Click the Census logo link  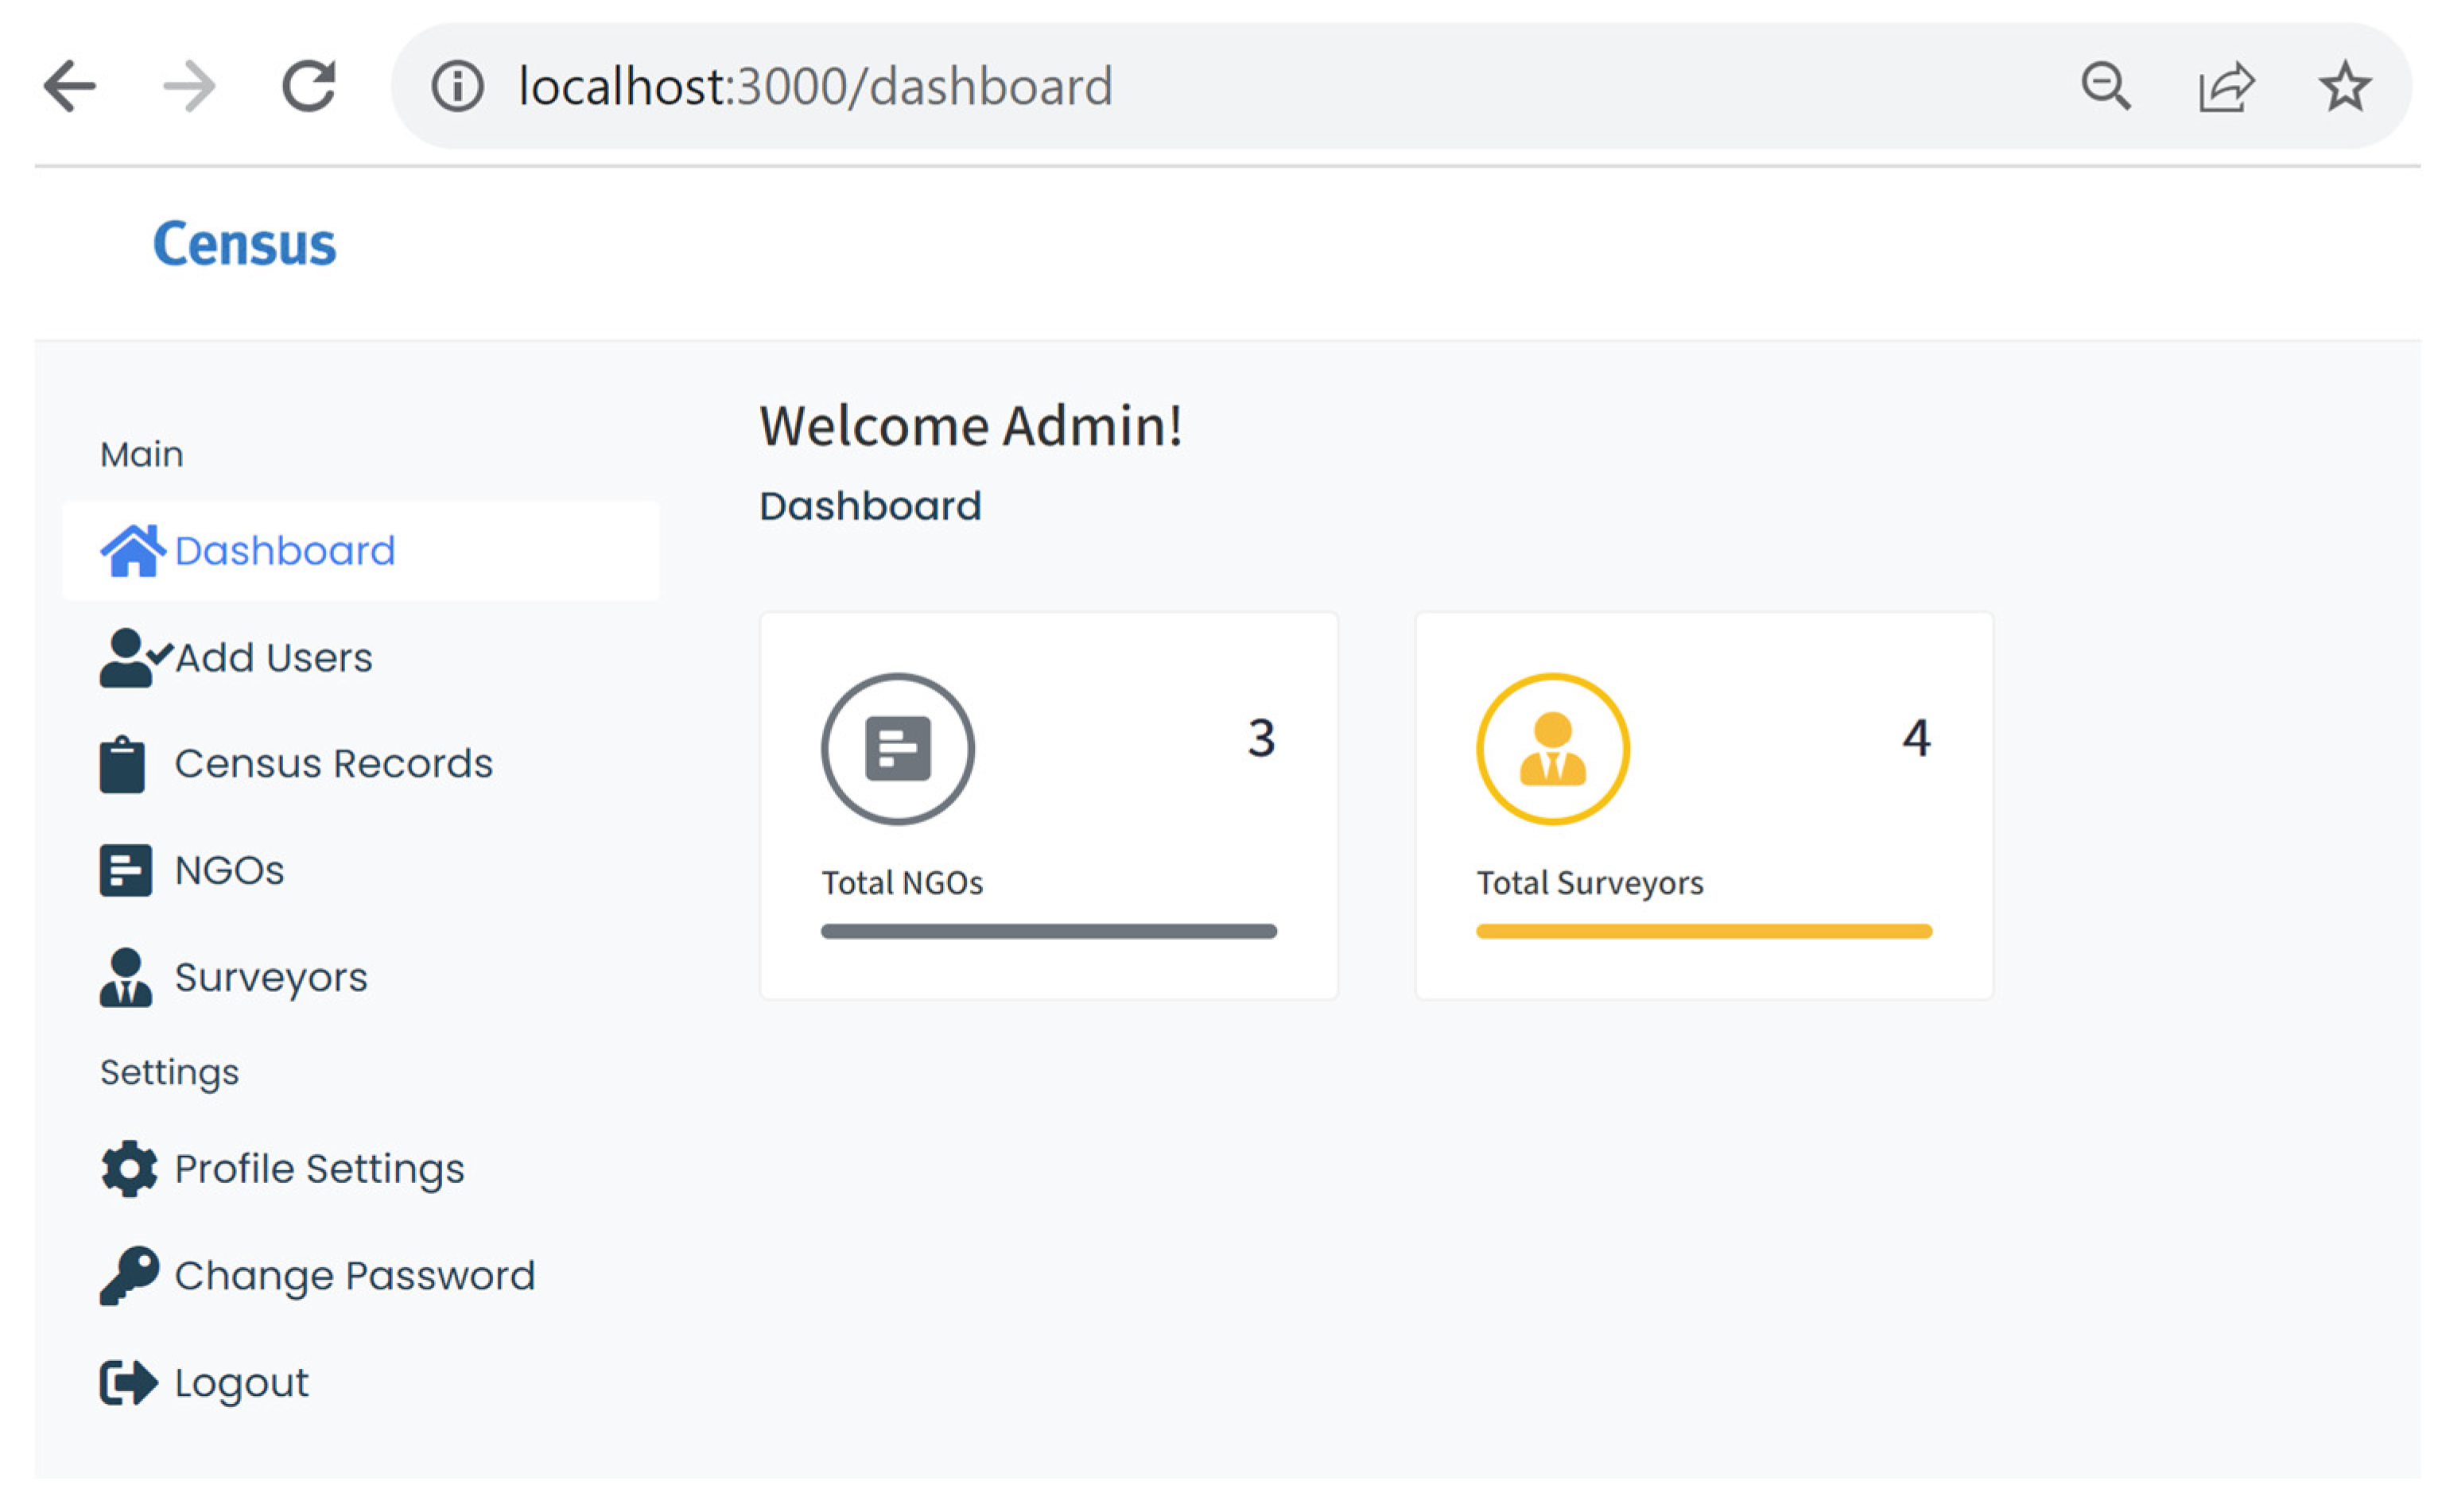(244, 244)
